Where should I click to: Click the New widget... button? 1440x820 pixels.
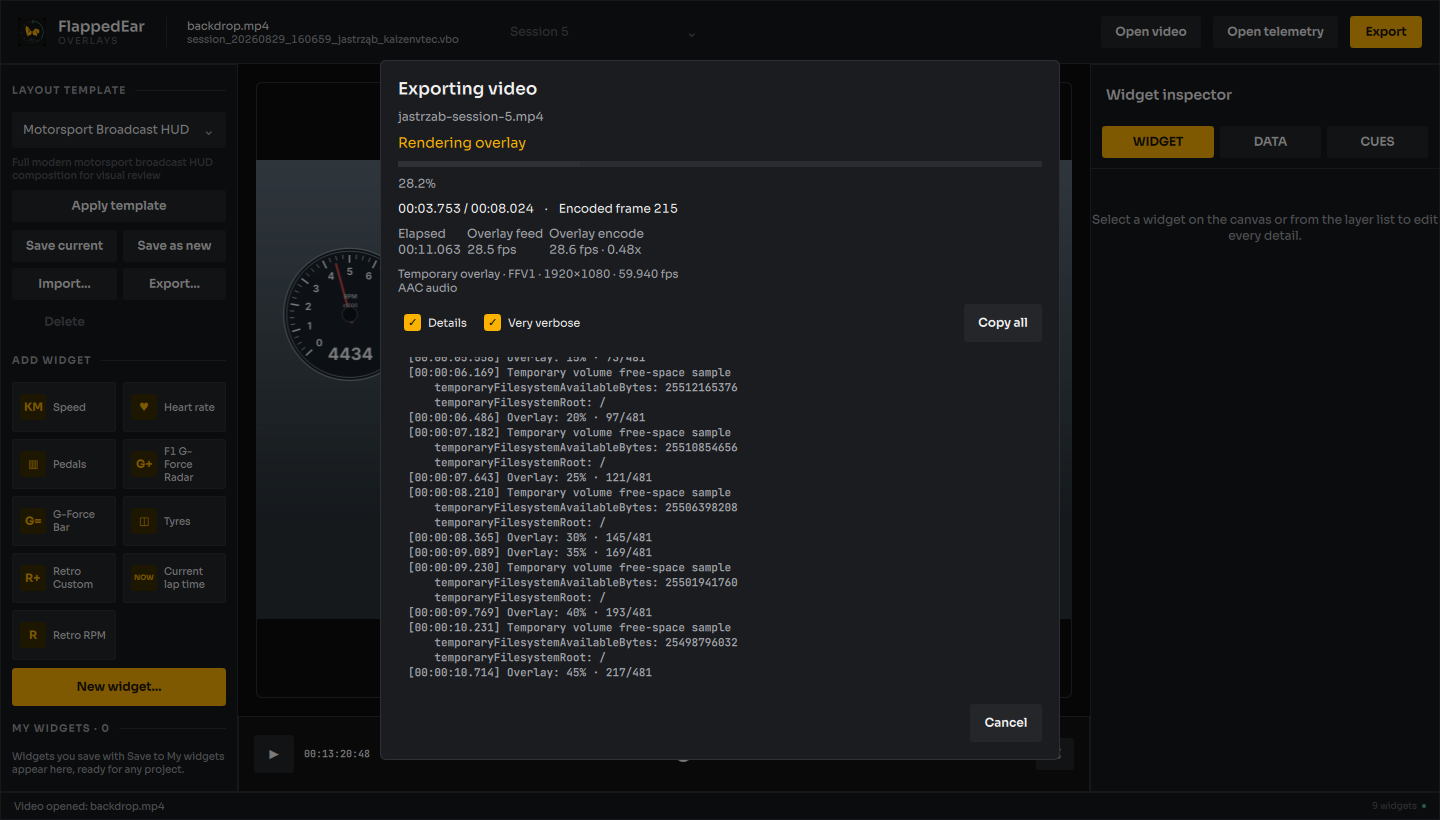(119, 687)
